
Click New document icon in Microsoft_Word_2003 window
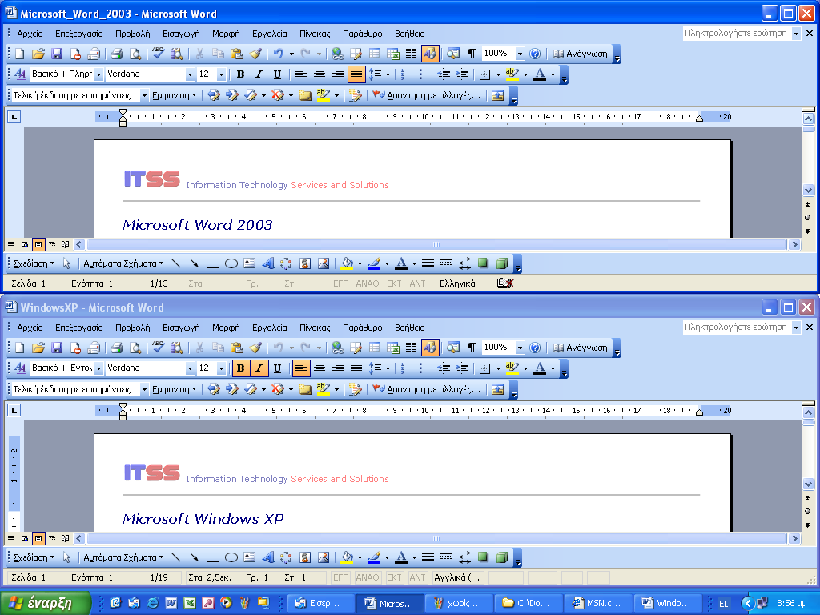(19, 54)
